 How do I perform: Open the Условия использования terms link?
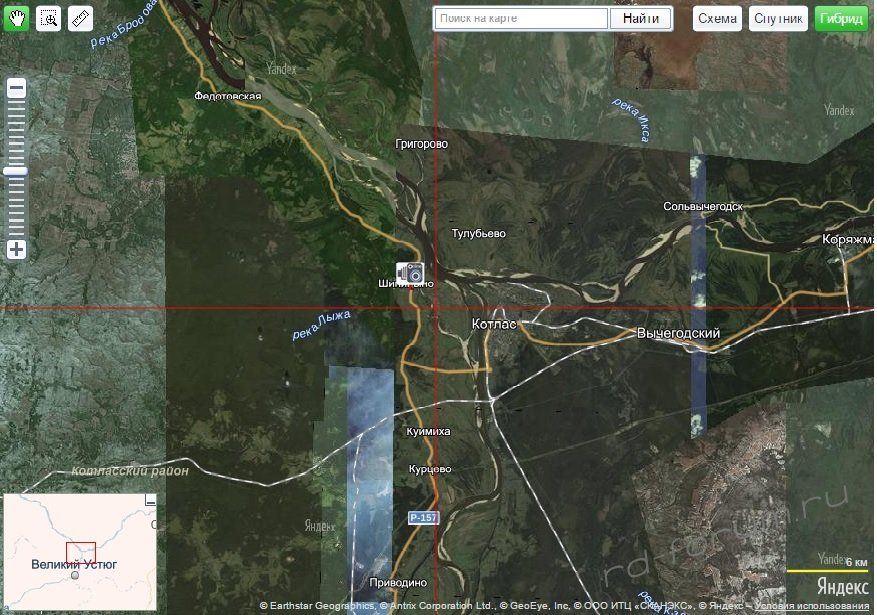click(826, 606)
